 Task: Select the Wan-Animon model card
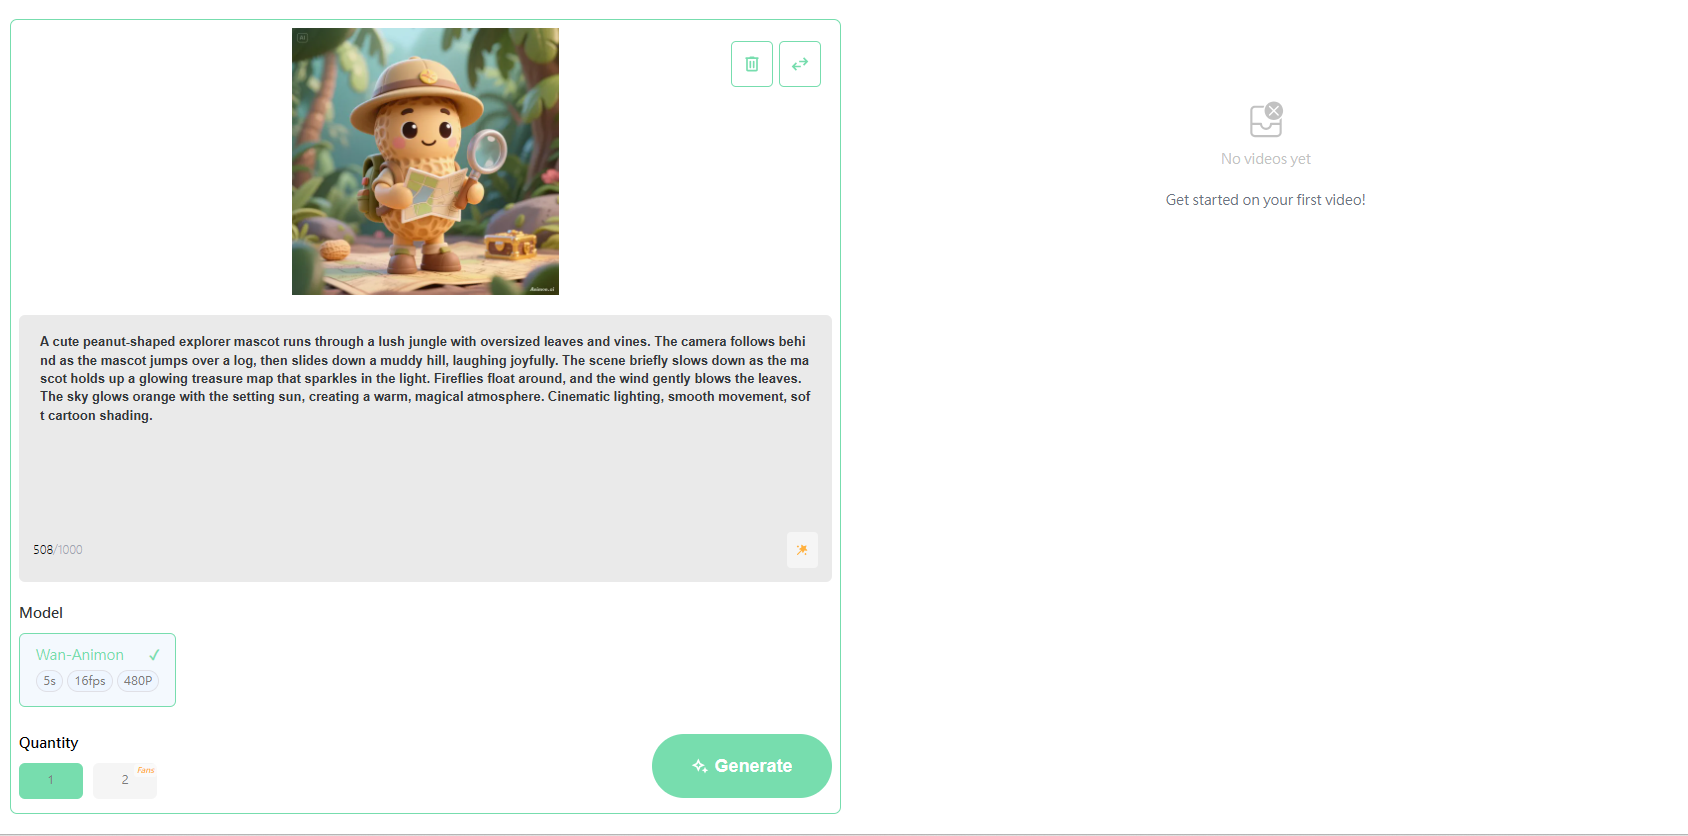(x=97, y=670)
